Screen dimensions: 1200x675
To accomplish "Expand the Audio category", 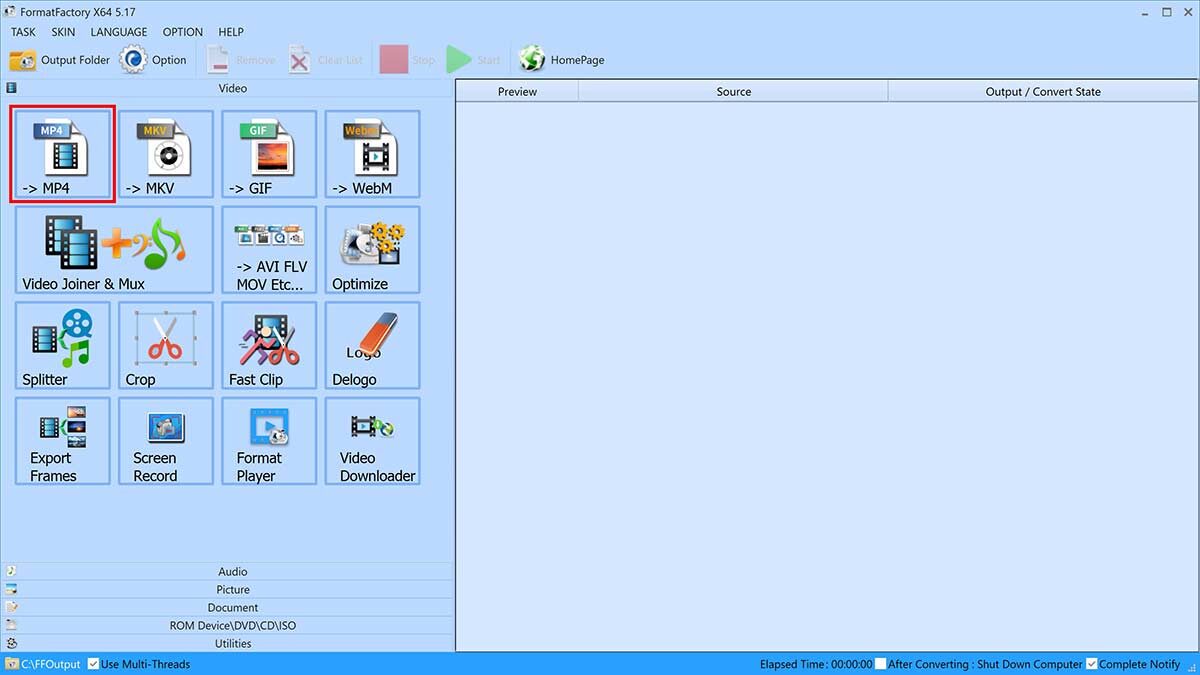I will [232, 571].
